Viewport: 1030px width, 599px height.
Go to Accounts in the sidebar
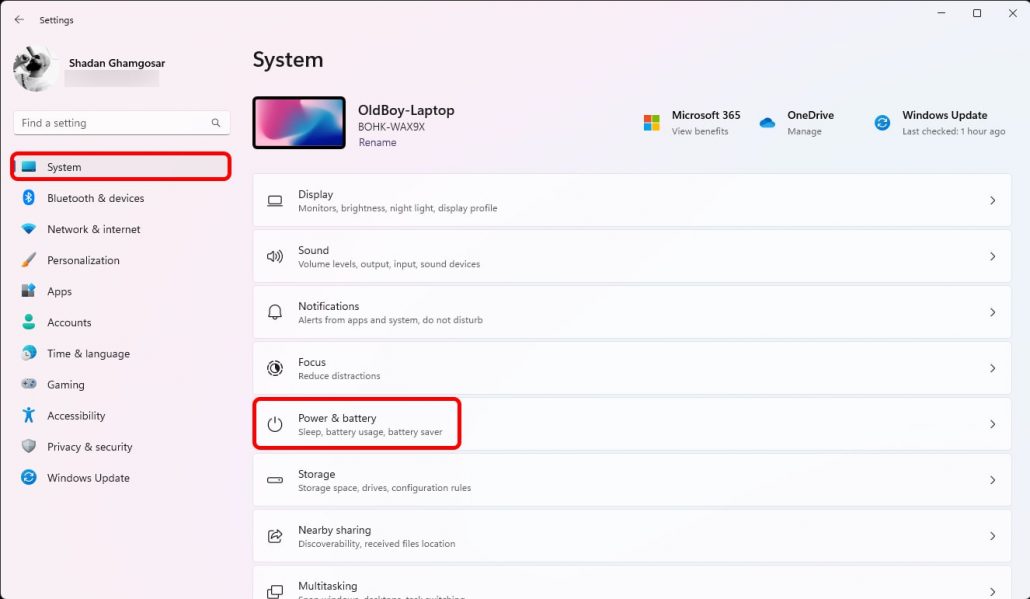69,323
